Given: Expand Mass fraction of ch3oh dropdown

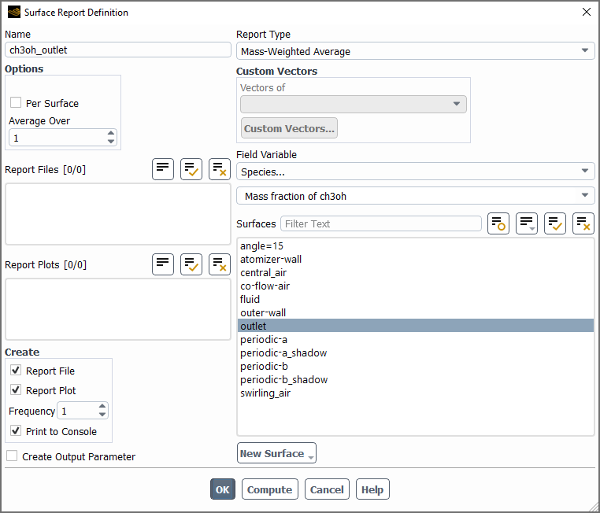Looking at the screenshot, I should pos(415,196).
